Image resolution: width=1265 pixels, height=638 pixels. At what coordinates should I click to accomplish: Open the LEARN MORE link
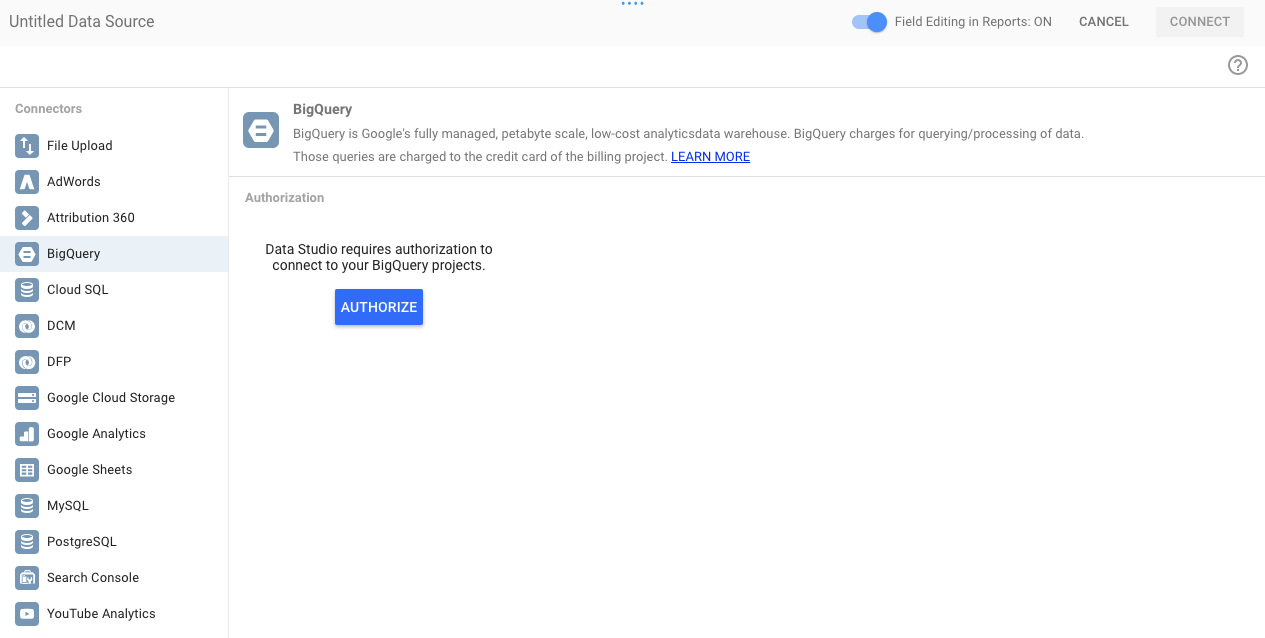point(710,157)
